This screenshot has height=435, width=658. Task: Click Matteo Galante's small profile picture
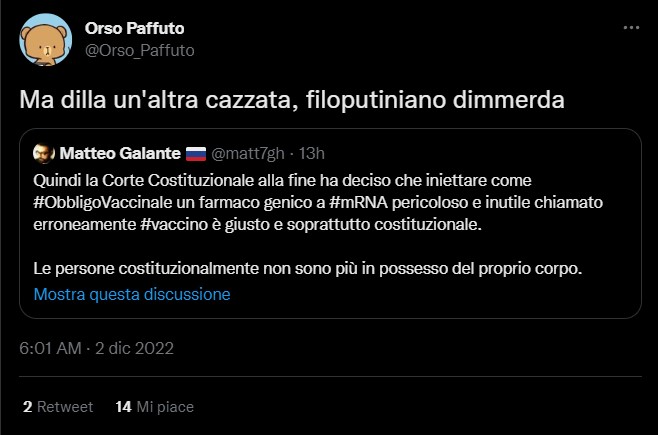43,153
